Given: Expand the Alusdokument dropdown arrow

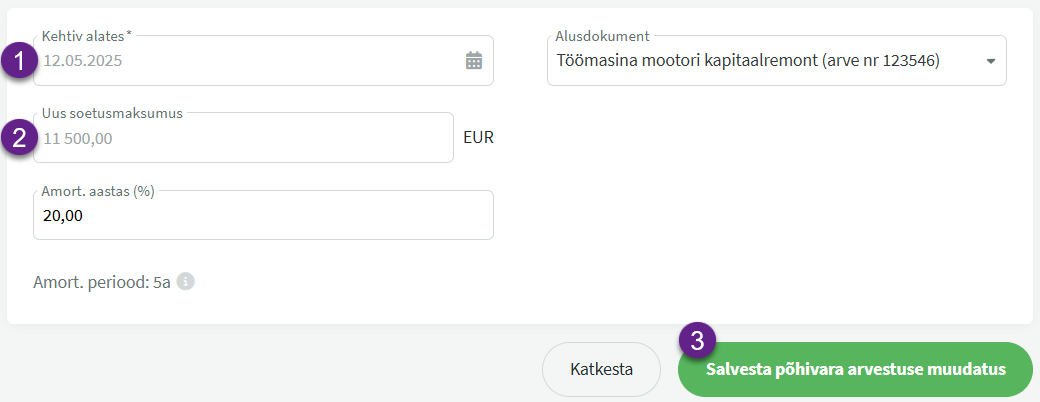Looking at the screenshot, I should 991,61.
